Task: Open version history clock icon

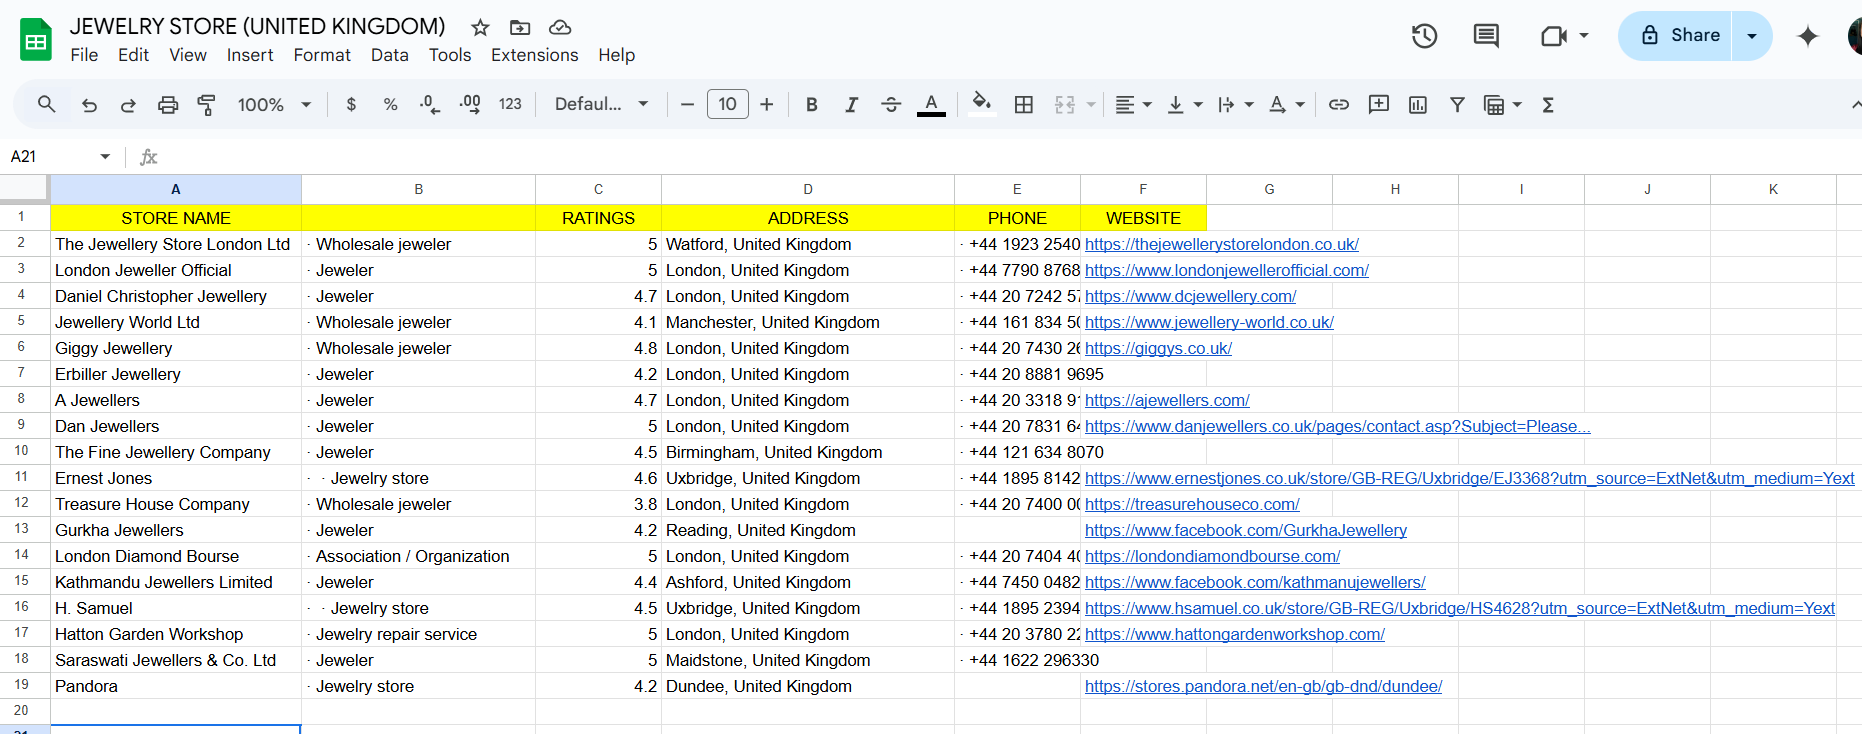Action: point(1424,36)
